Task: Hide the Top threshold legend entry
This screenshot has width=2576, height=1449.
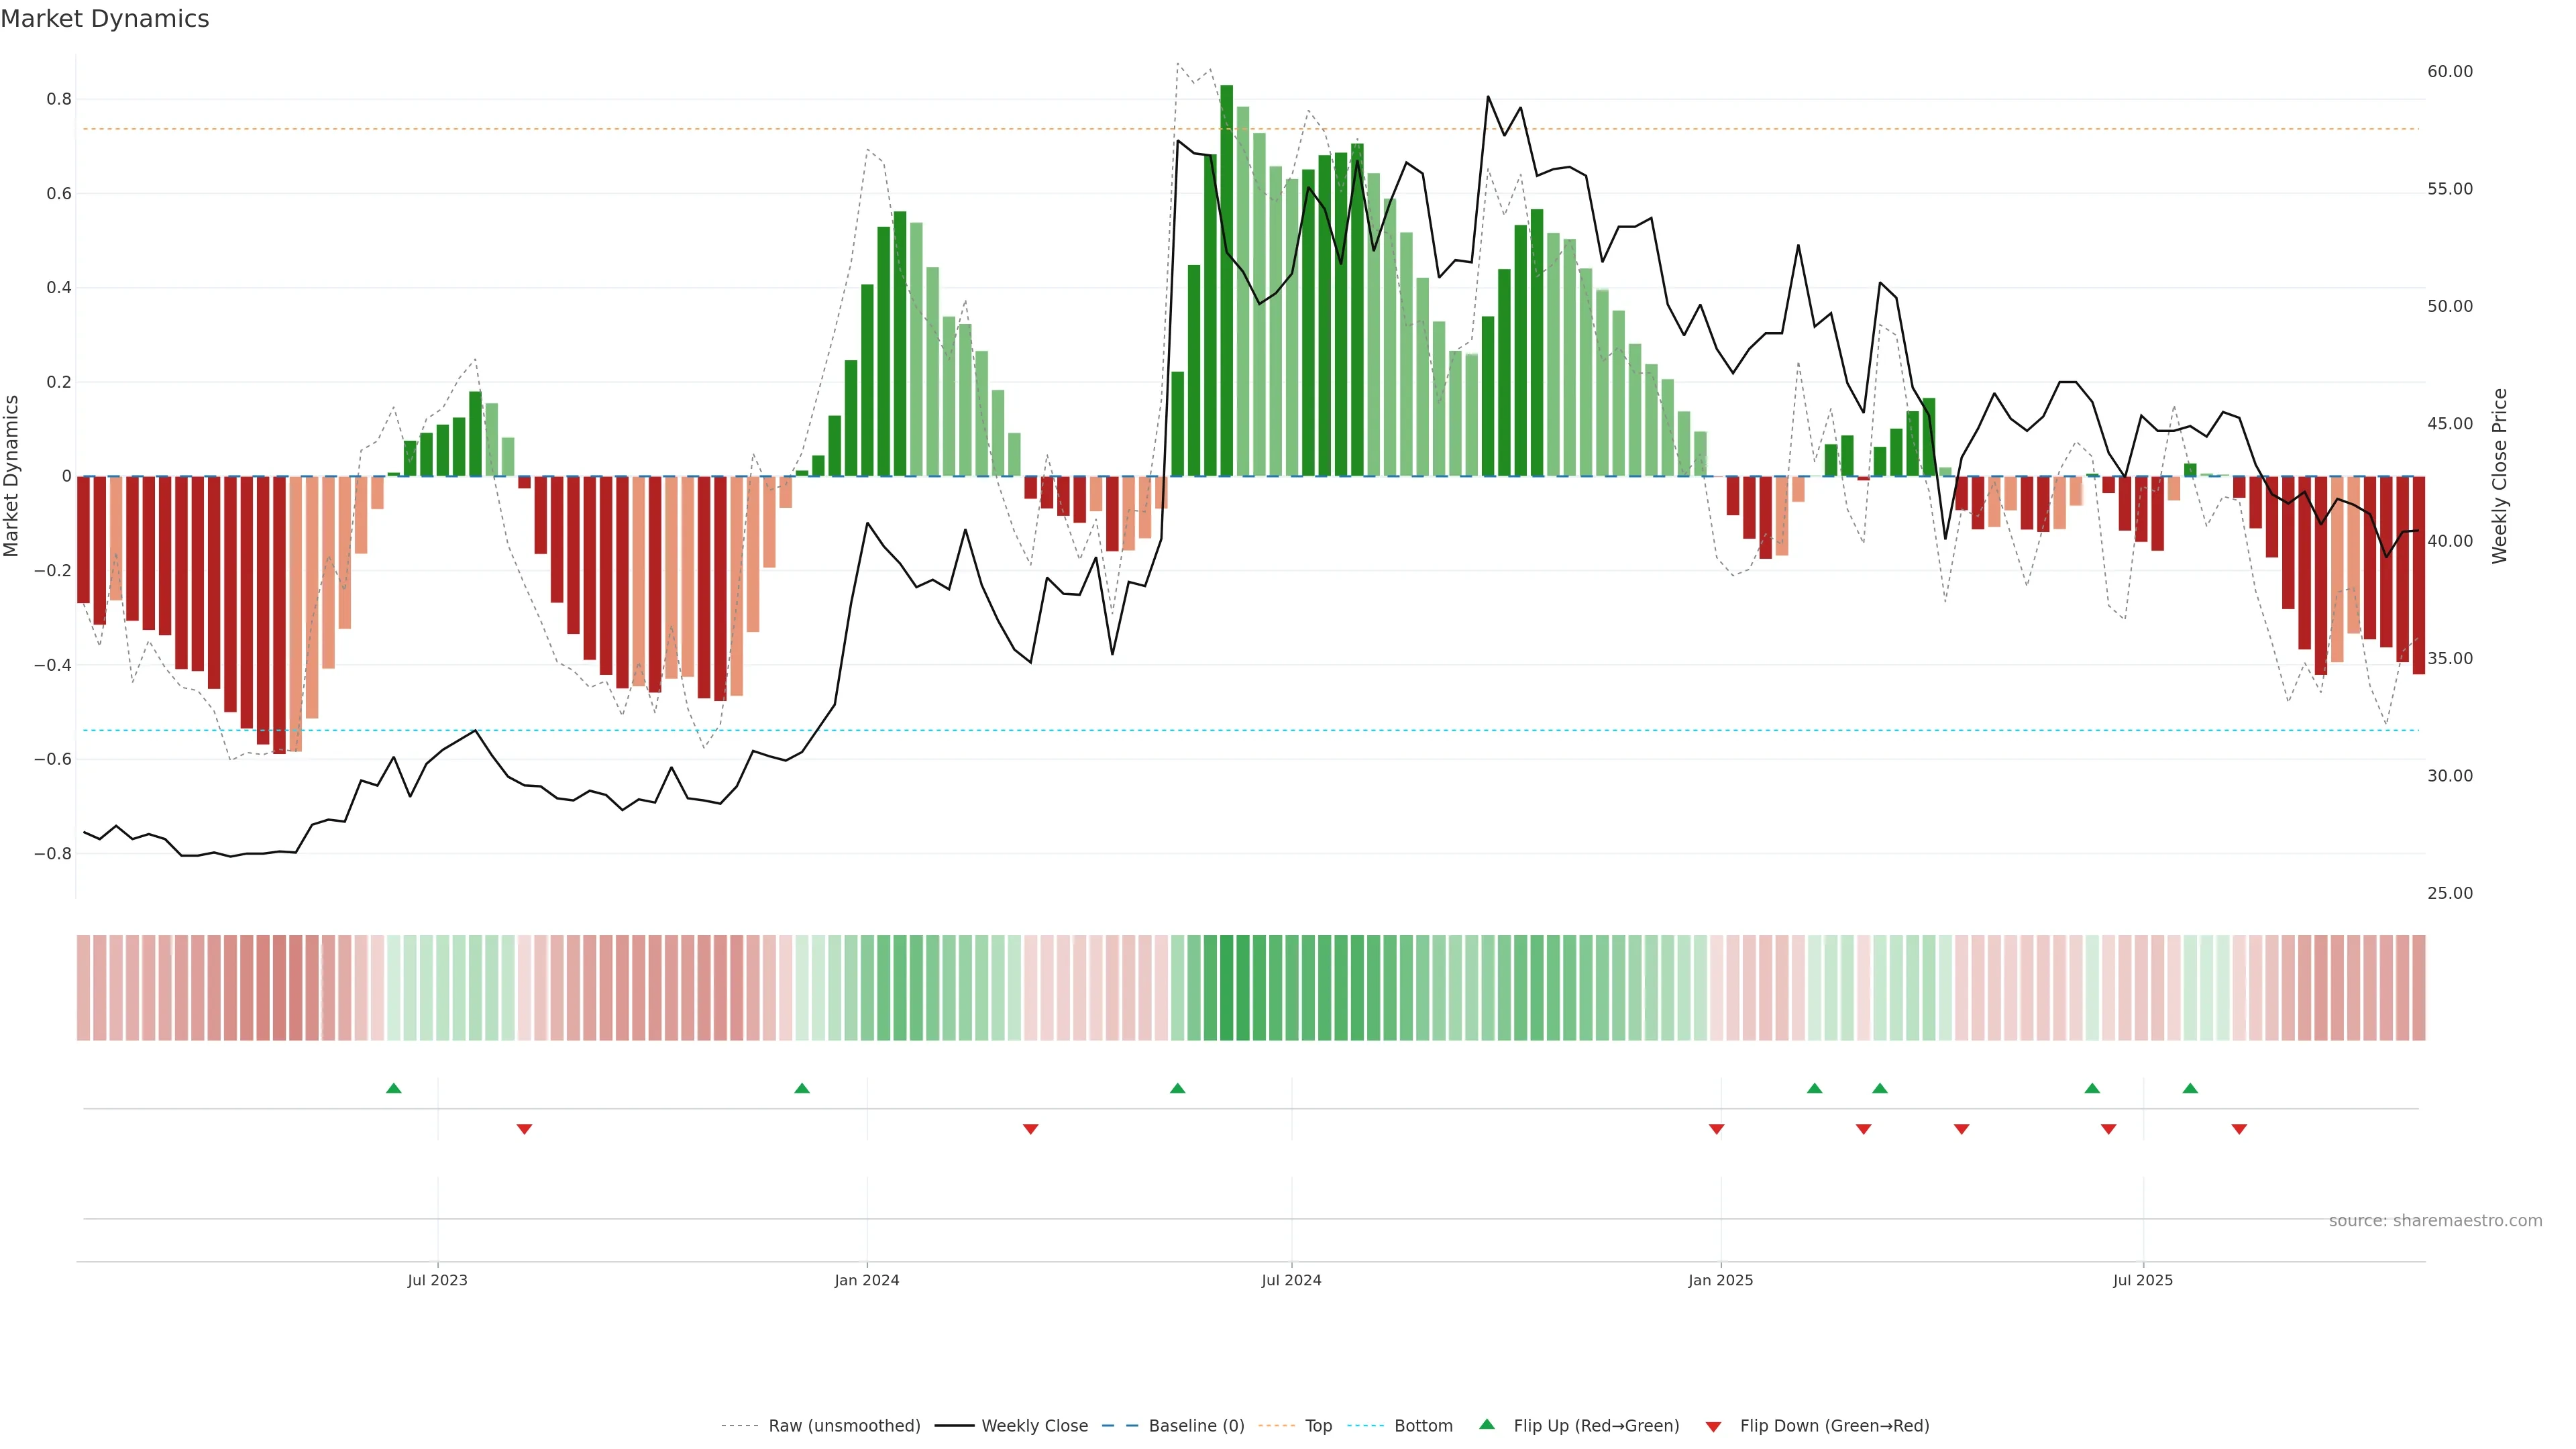Action: 1318,1425
